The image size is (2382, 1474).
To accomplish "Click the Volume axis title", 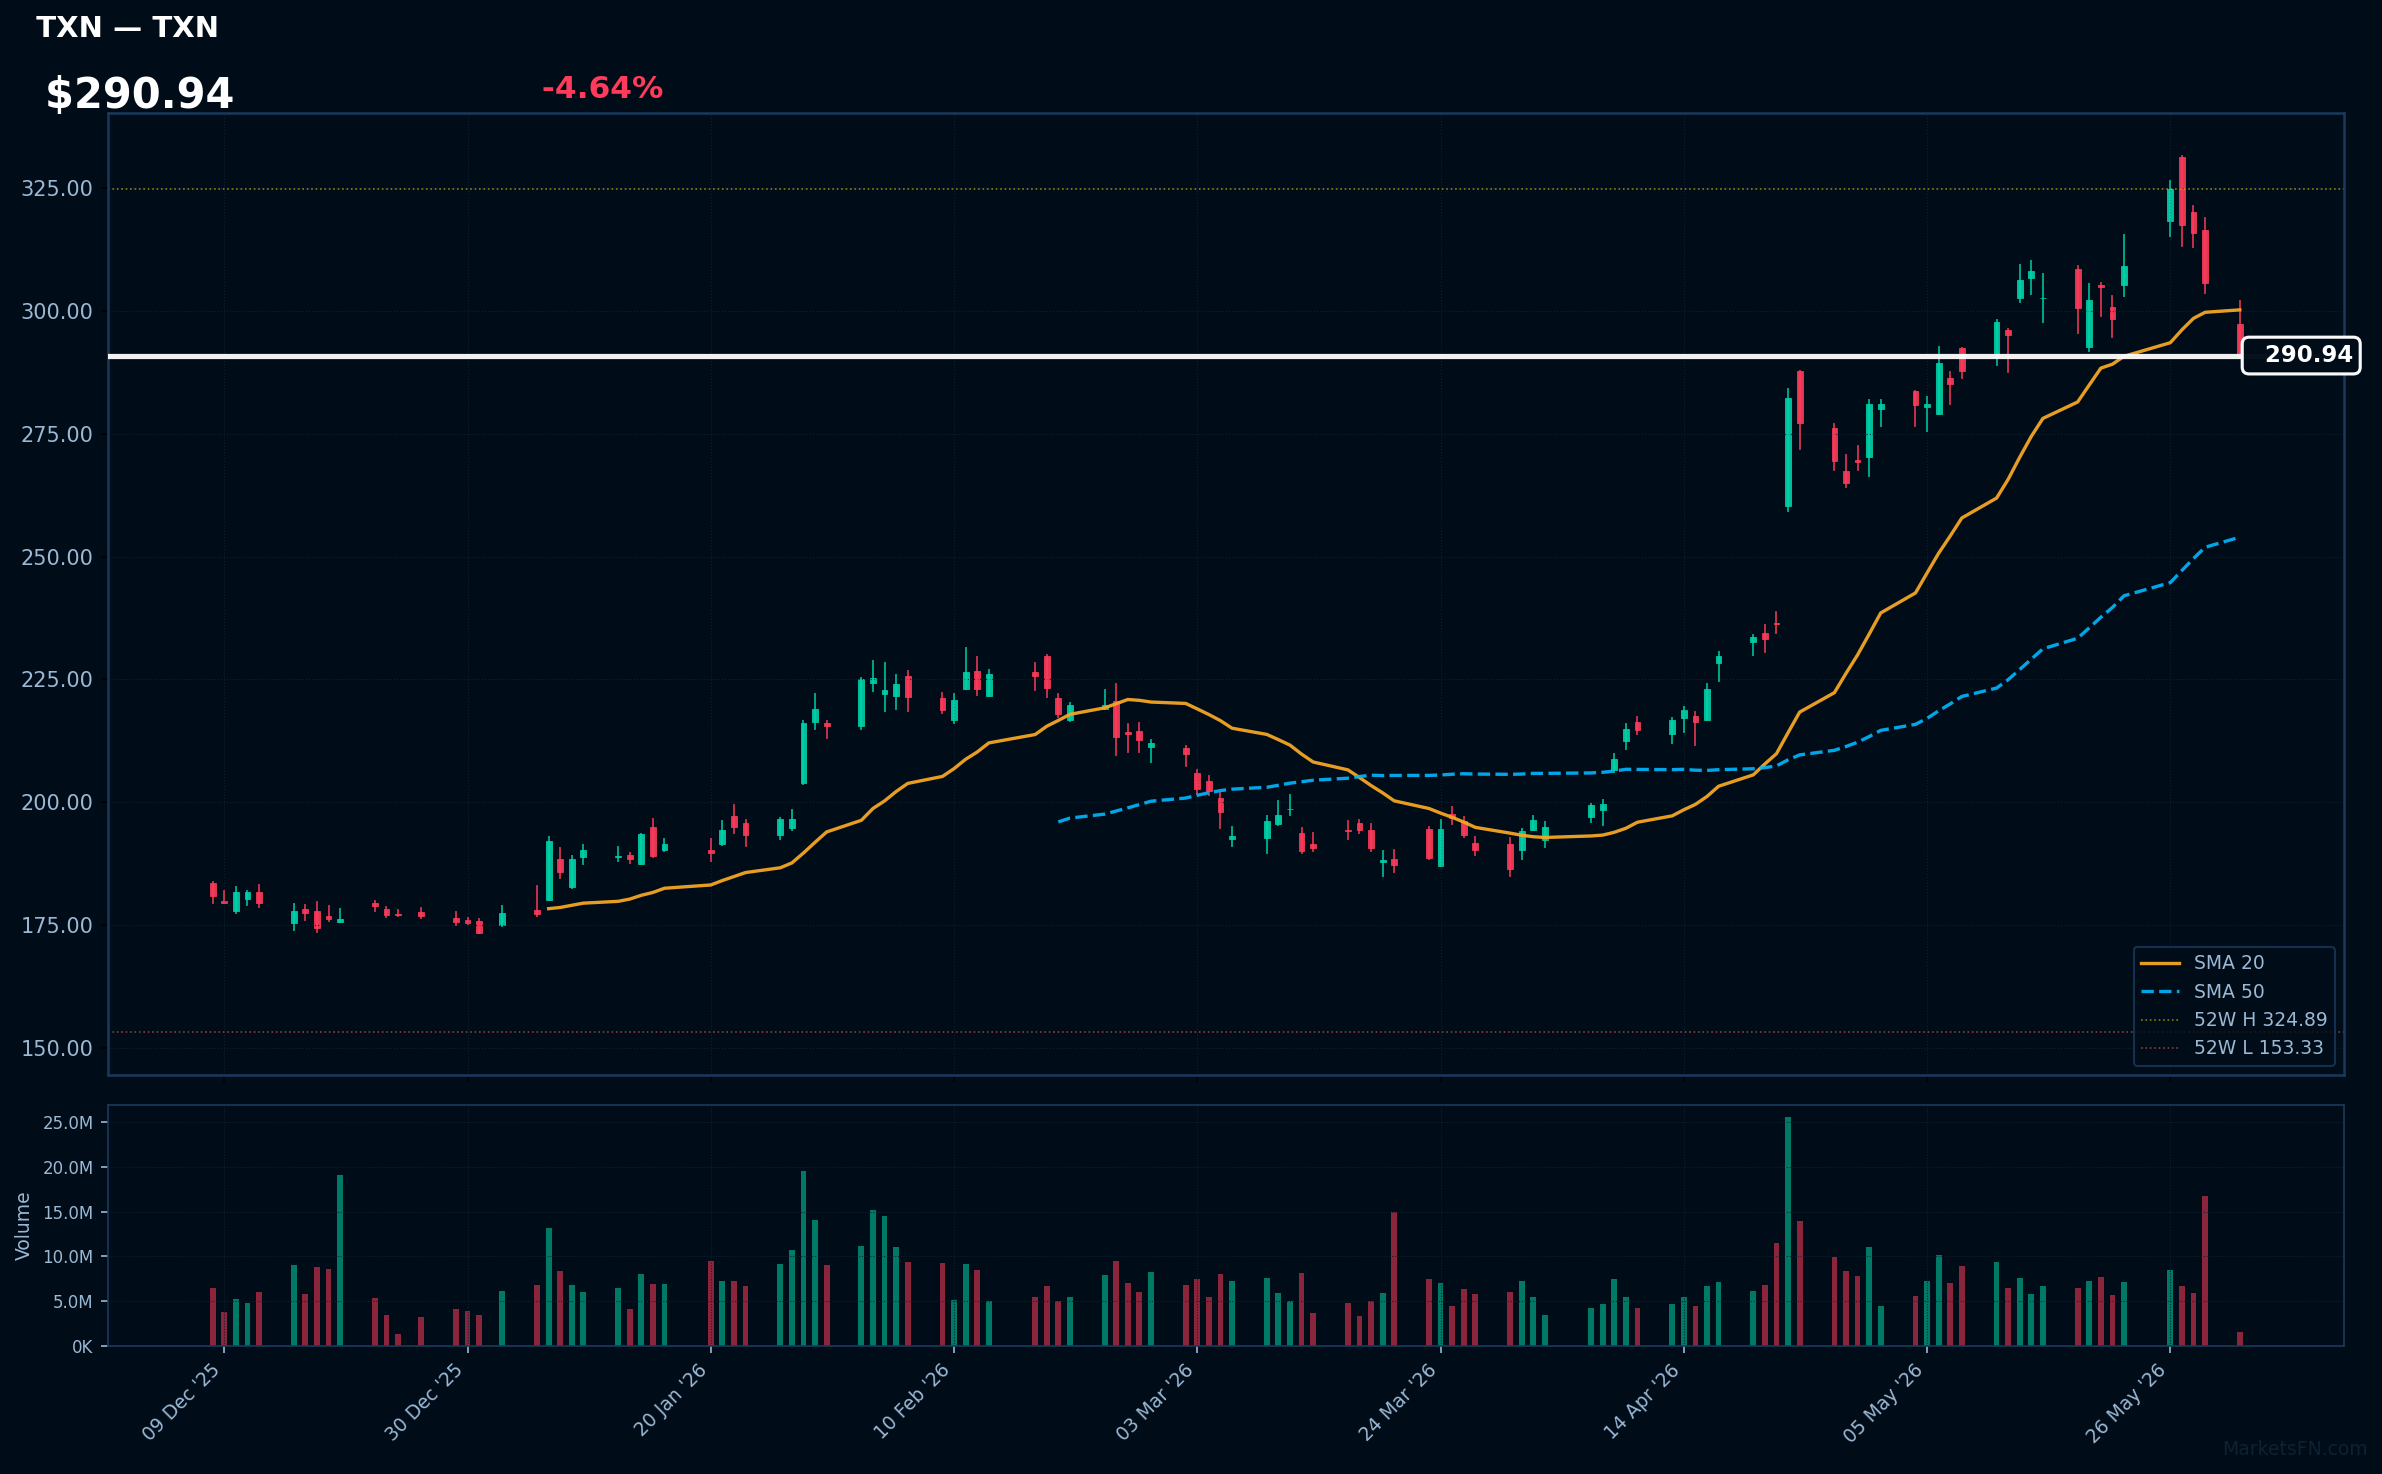I will (22, 1226).
